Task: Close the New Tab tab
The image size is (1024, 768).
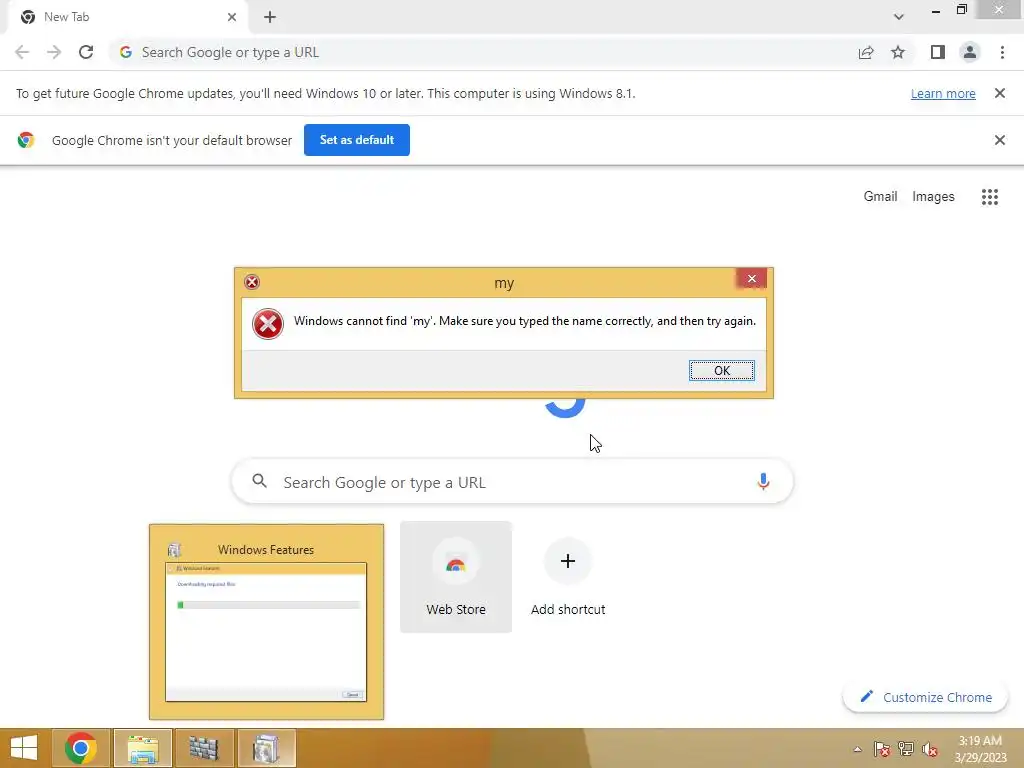Action: (232, 17)
